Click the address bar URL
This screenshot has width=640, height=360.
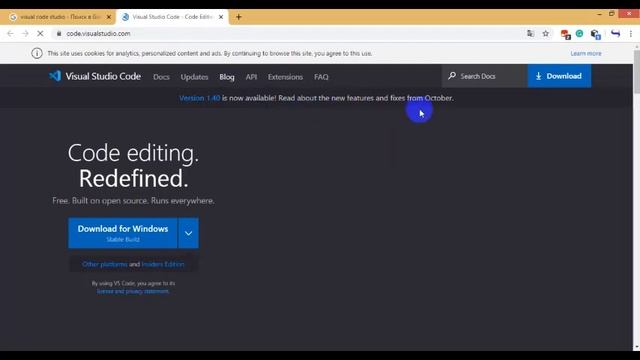click(x=98, y=33)
